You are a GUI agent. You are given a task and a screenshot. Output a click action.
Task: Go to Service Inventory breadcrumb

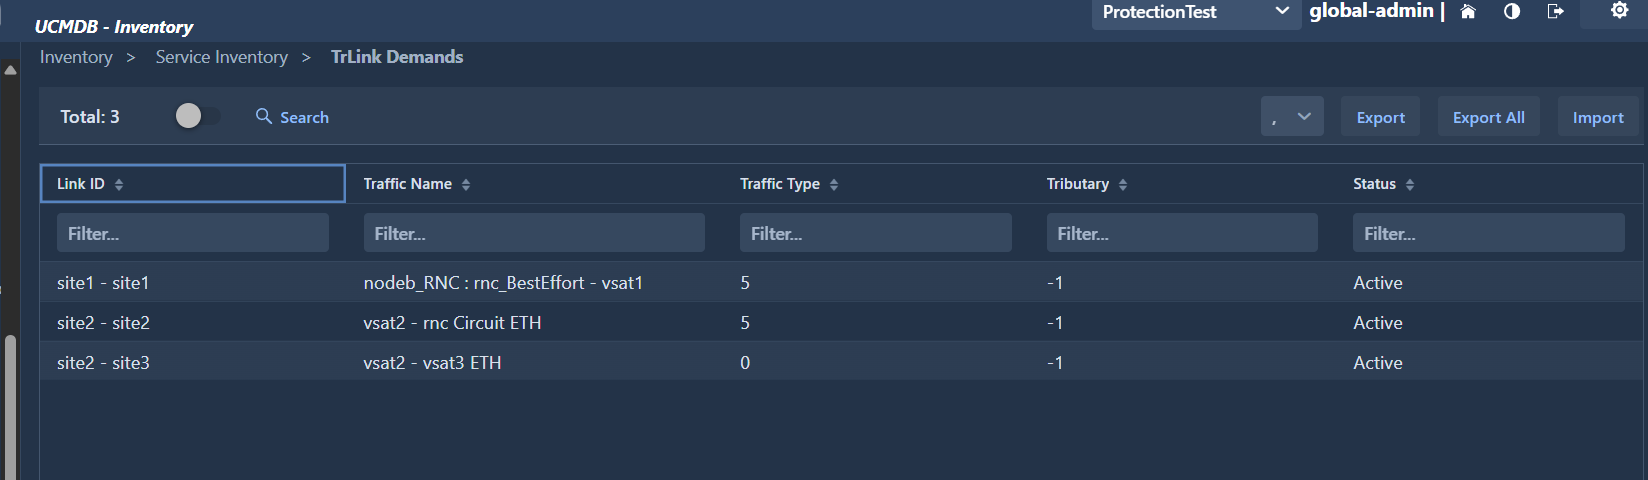click(x=221, y=57)
